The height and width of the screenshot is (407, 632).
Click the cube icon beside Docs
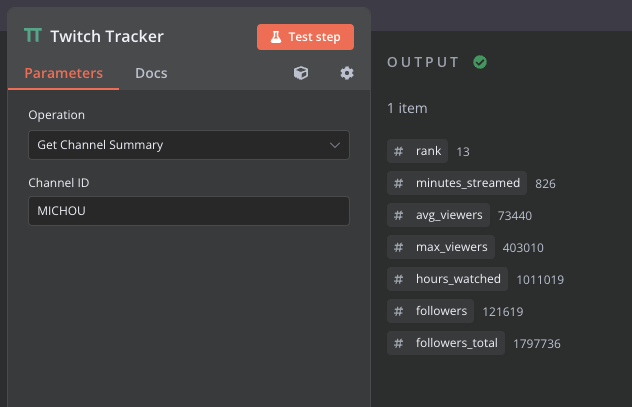301,73
